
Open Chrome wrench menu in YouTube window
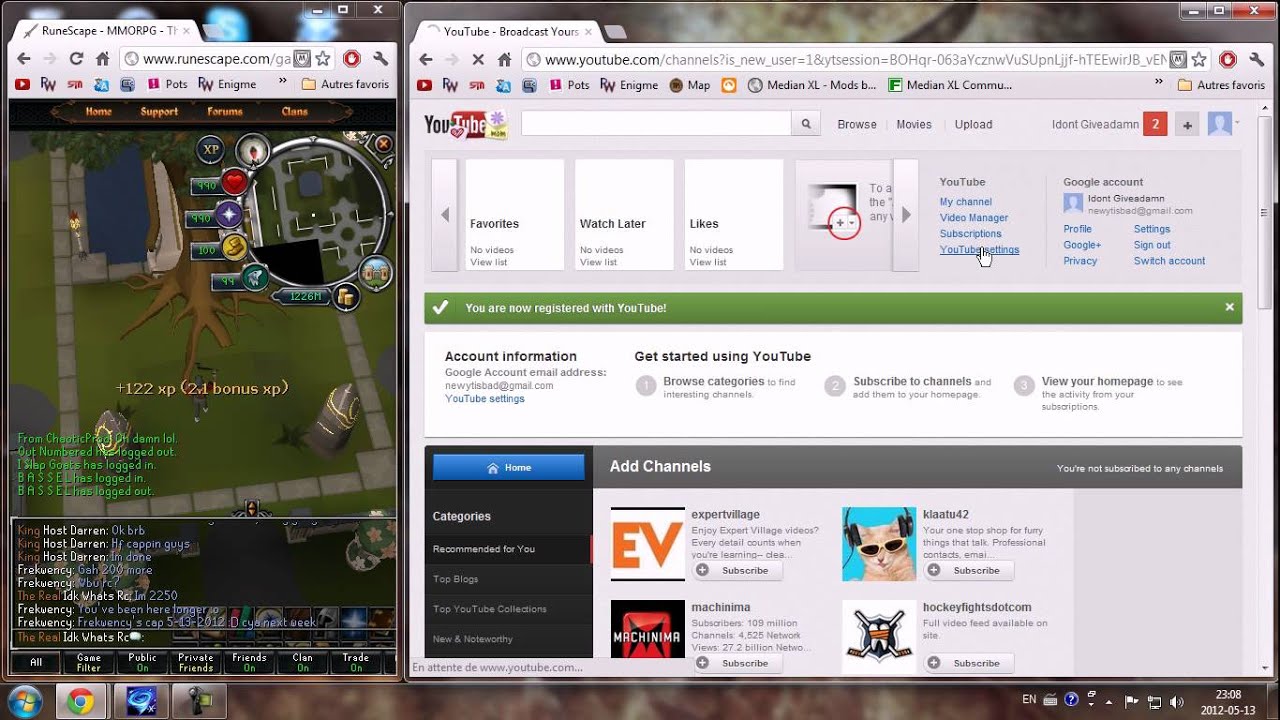(1256, 59)
